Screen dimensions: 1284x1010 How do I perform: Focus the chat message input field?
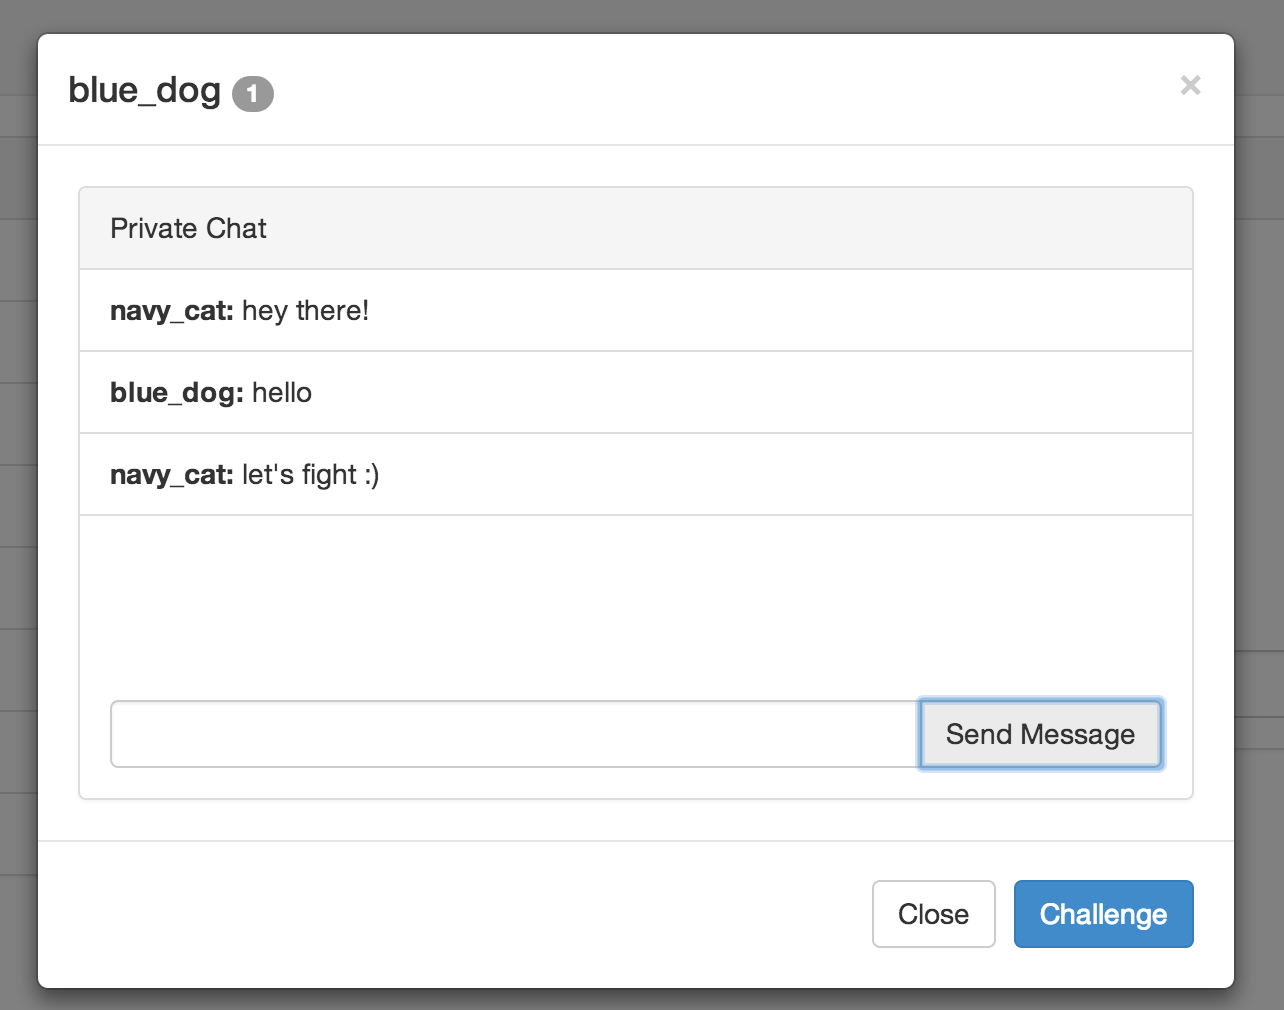point(514,734)
